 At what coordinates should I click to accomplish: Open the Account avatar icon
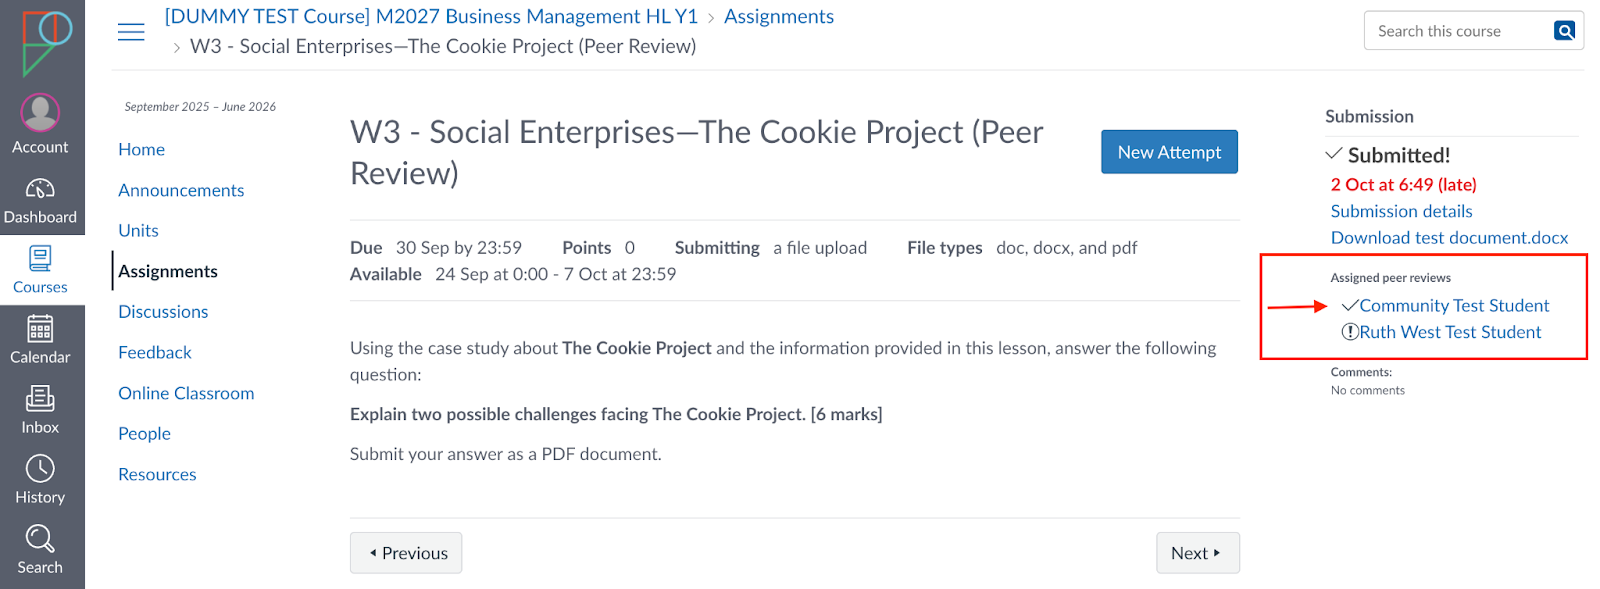[x=40, y=113]
